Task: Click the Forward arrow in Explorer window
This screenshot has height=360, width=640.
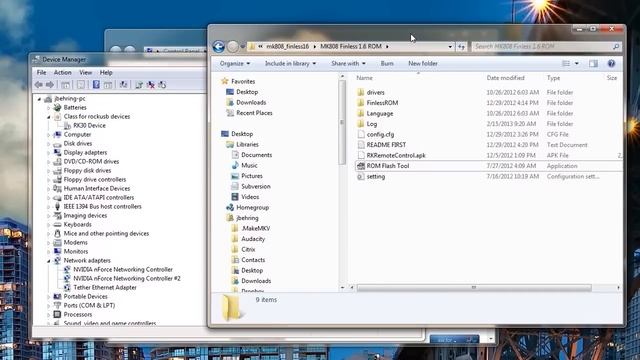Action: (x=233, y=47)
